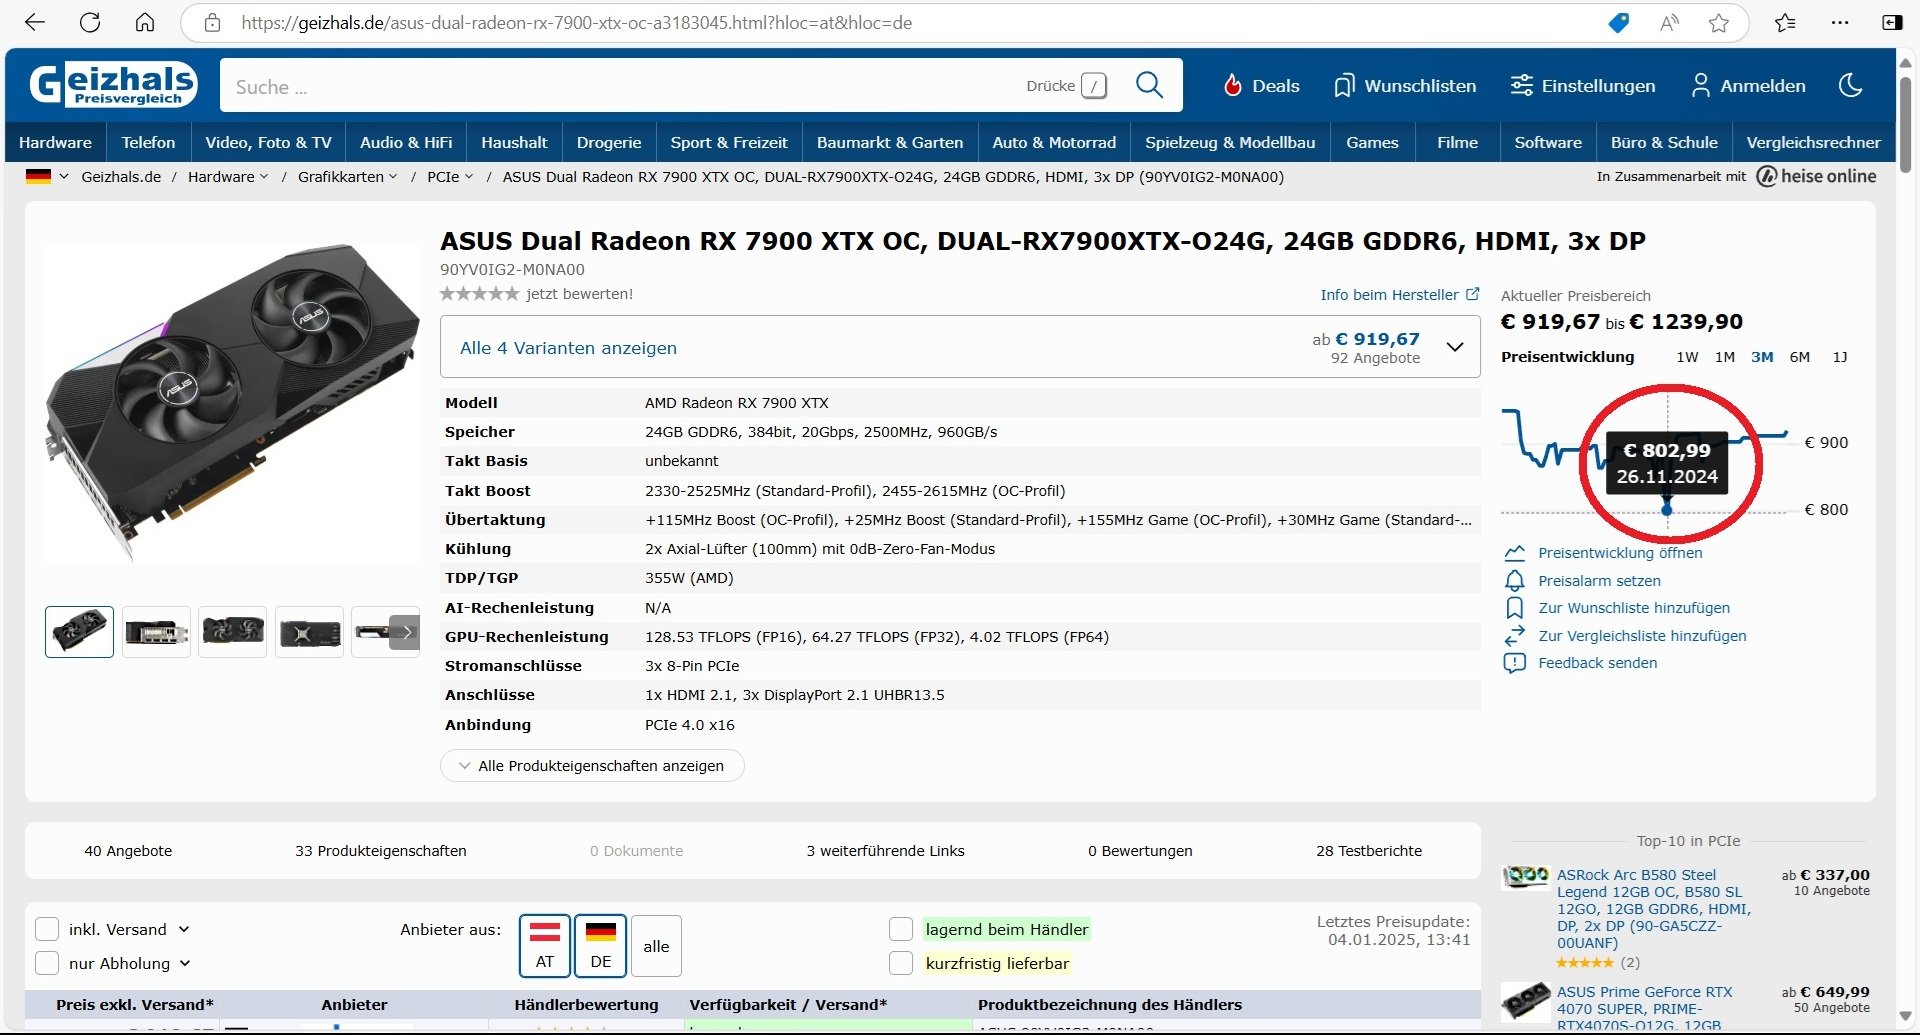Open browser home page icon
Screen dimensions: 1920x1035
145,22
